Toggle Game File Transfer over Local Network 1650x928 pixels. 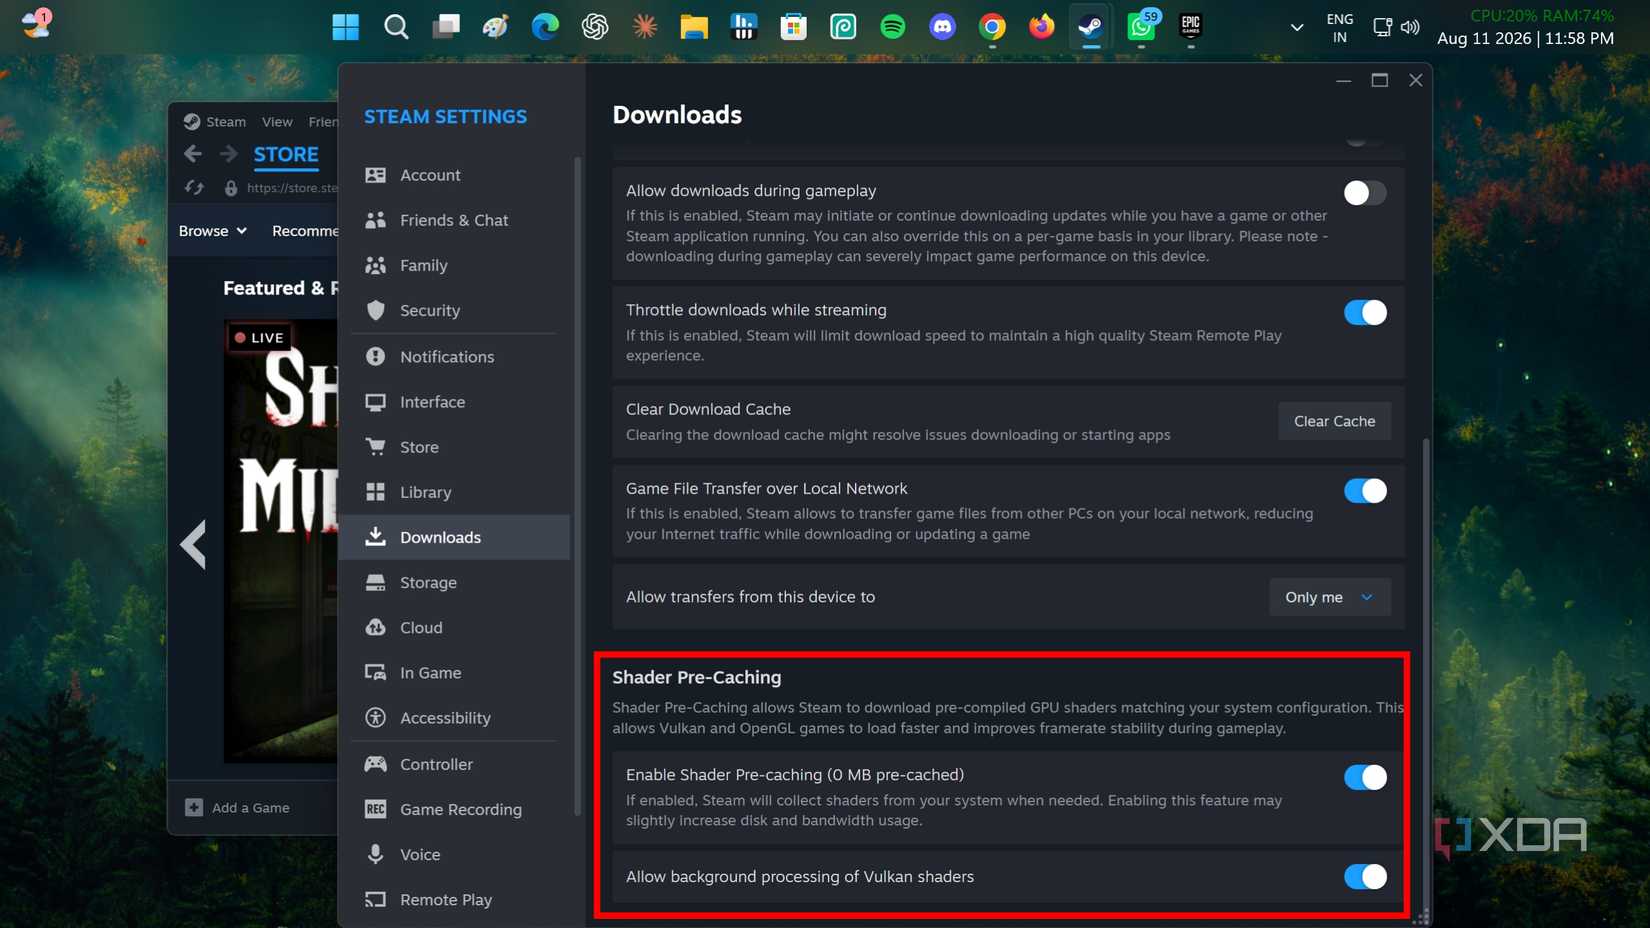(1365, 491)
